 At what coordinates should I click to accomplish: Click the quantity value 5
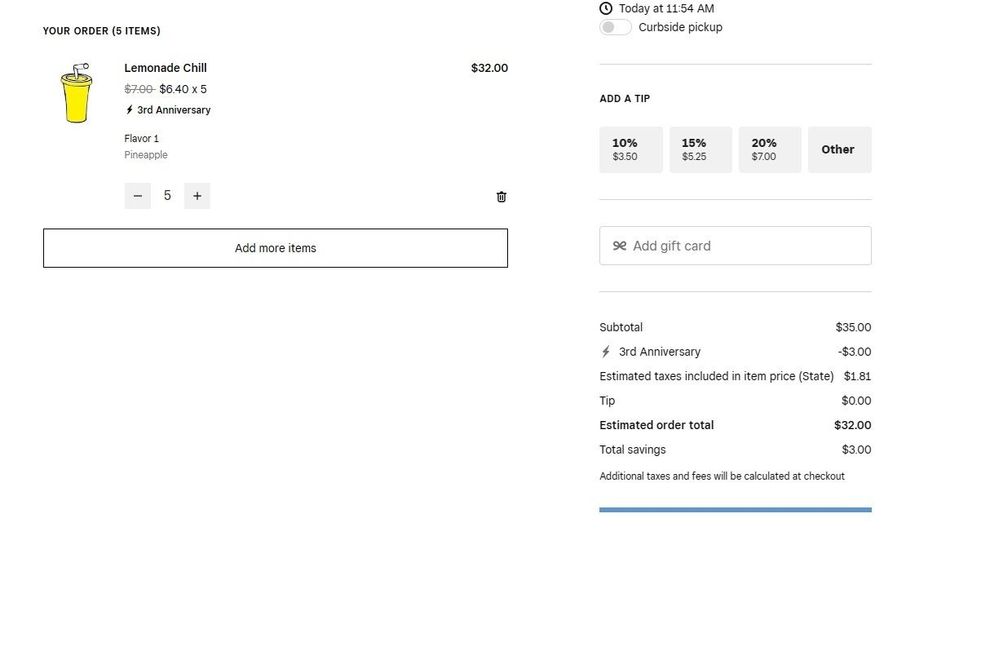coord(167,196)
